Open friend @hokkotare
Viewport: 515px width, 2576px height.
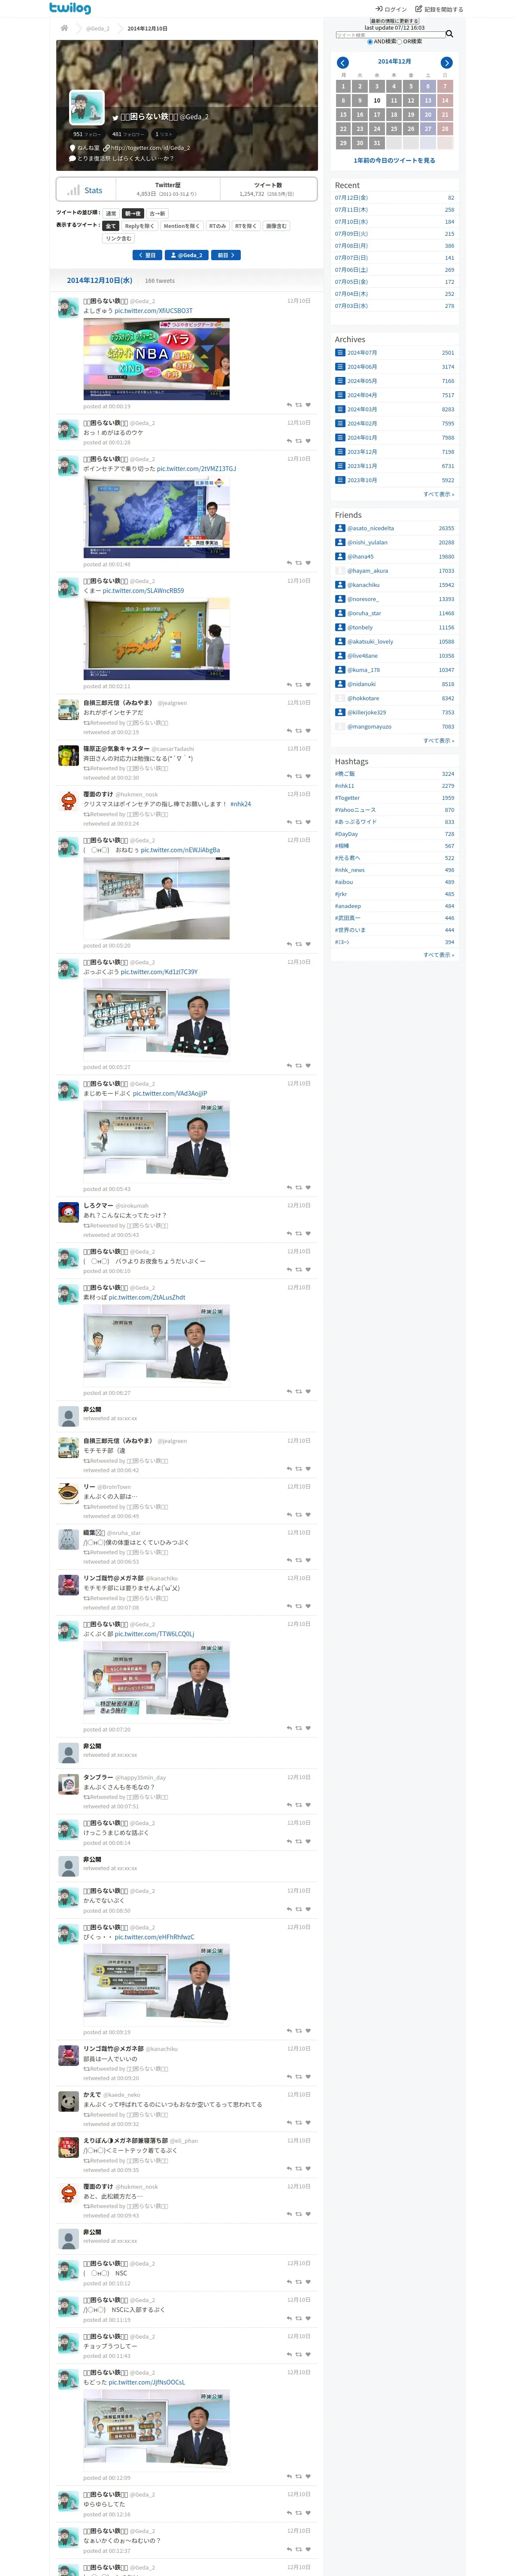click(363, 698)
